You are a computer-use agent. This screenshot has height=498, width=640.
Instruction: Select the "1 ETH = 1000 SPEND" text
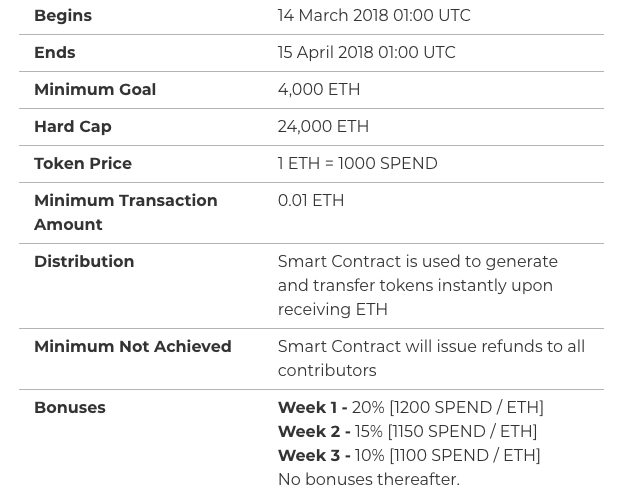click(357, 164)
